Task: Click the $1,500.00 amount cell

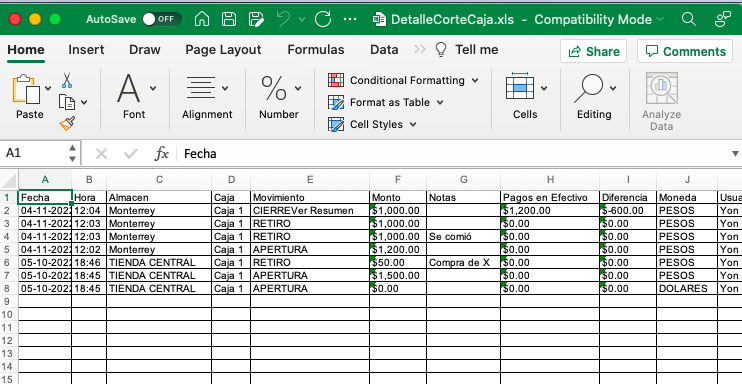Action: (x=398, y=276)
